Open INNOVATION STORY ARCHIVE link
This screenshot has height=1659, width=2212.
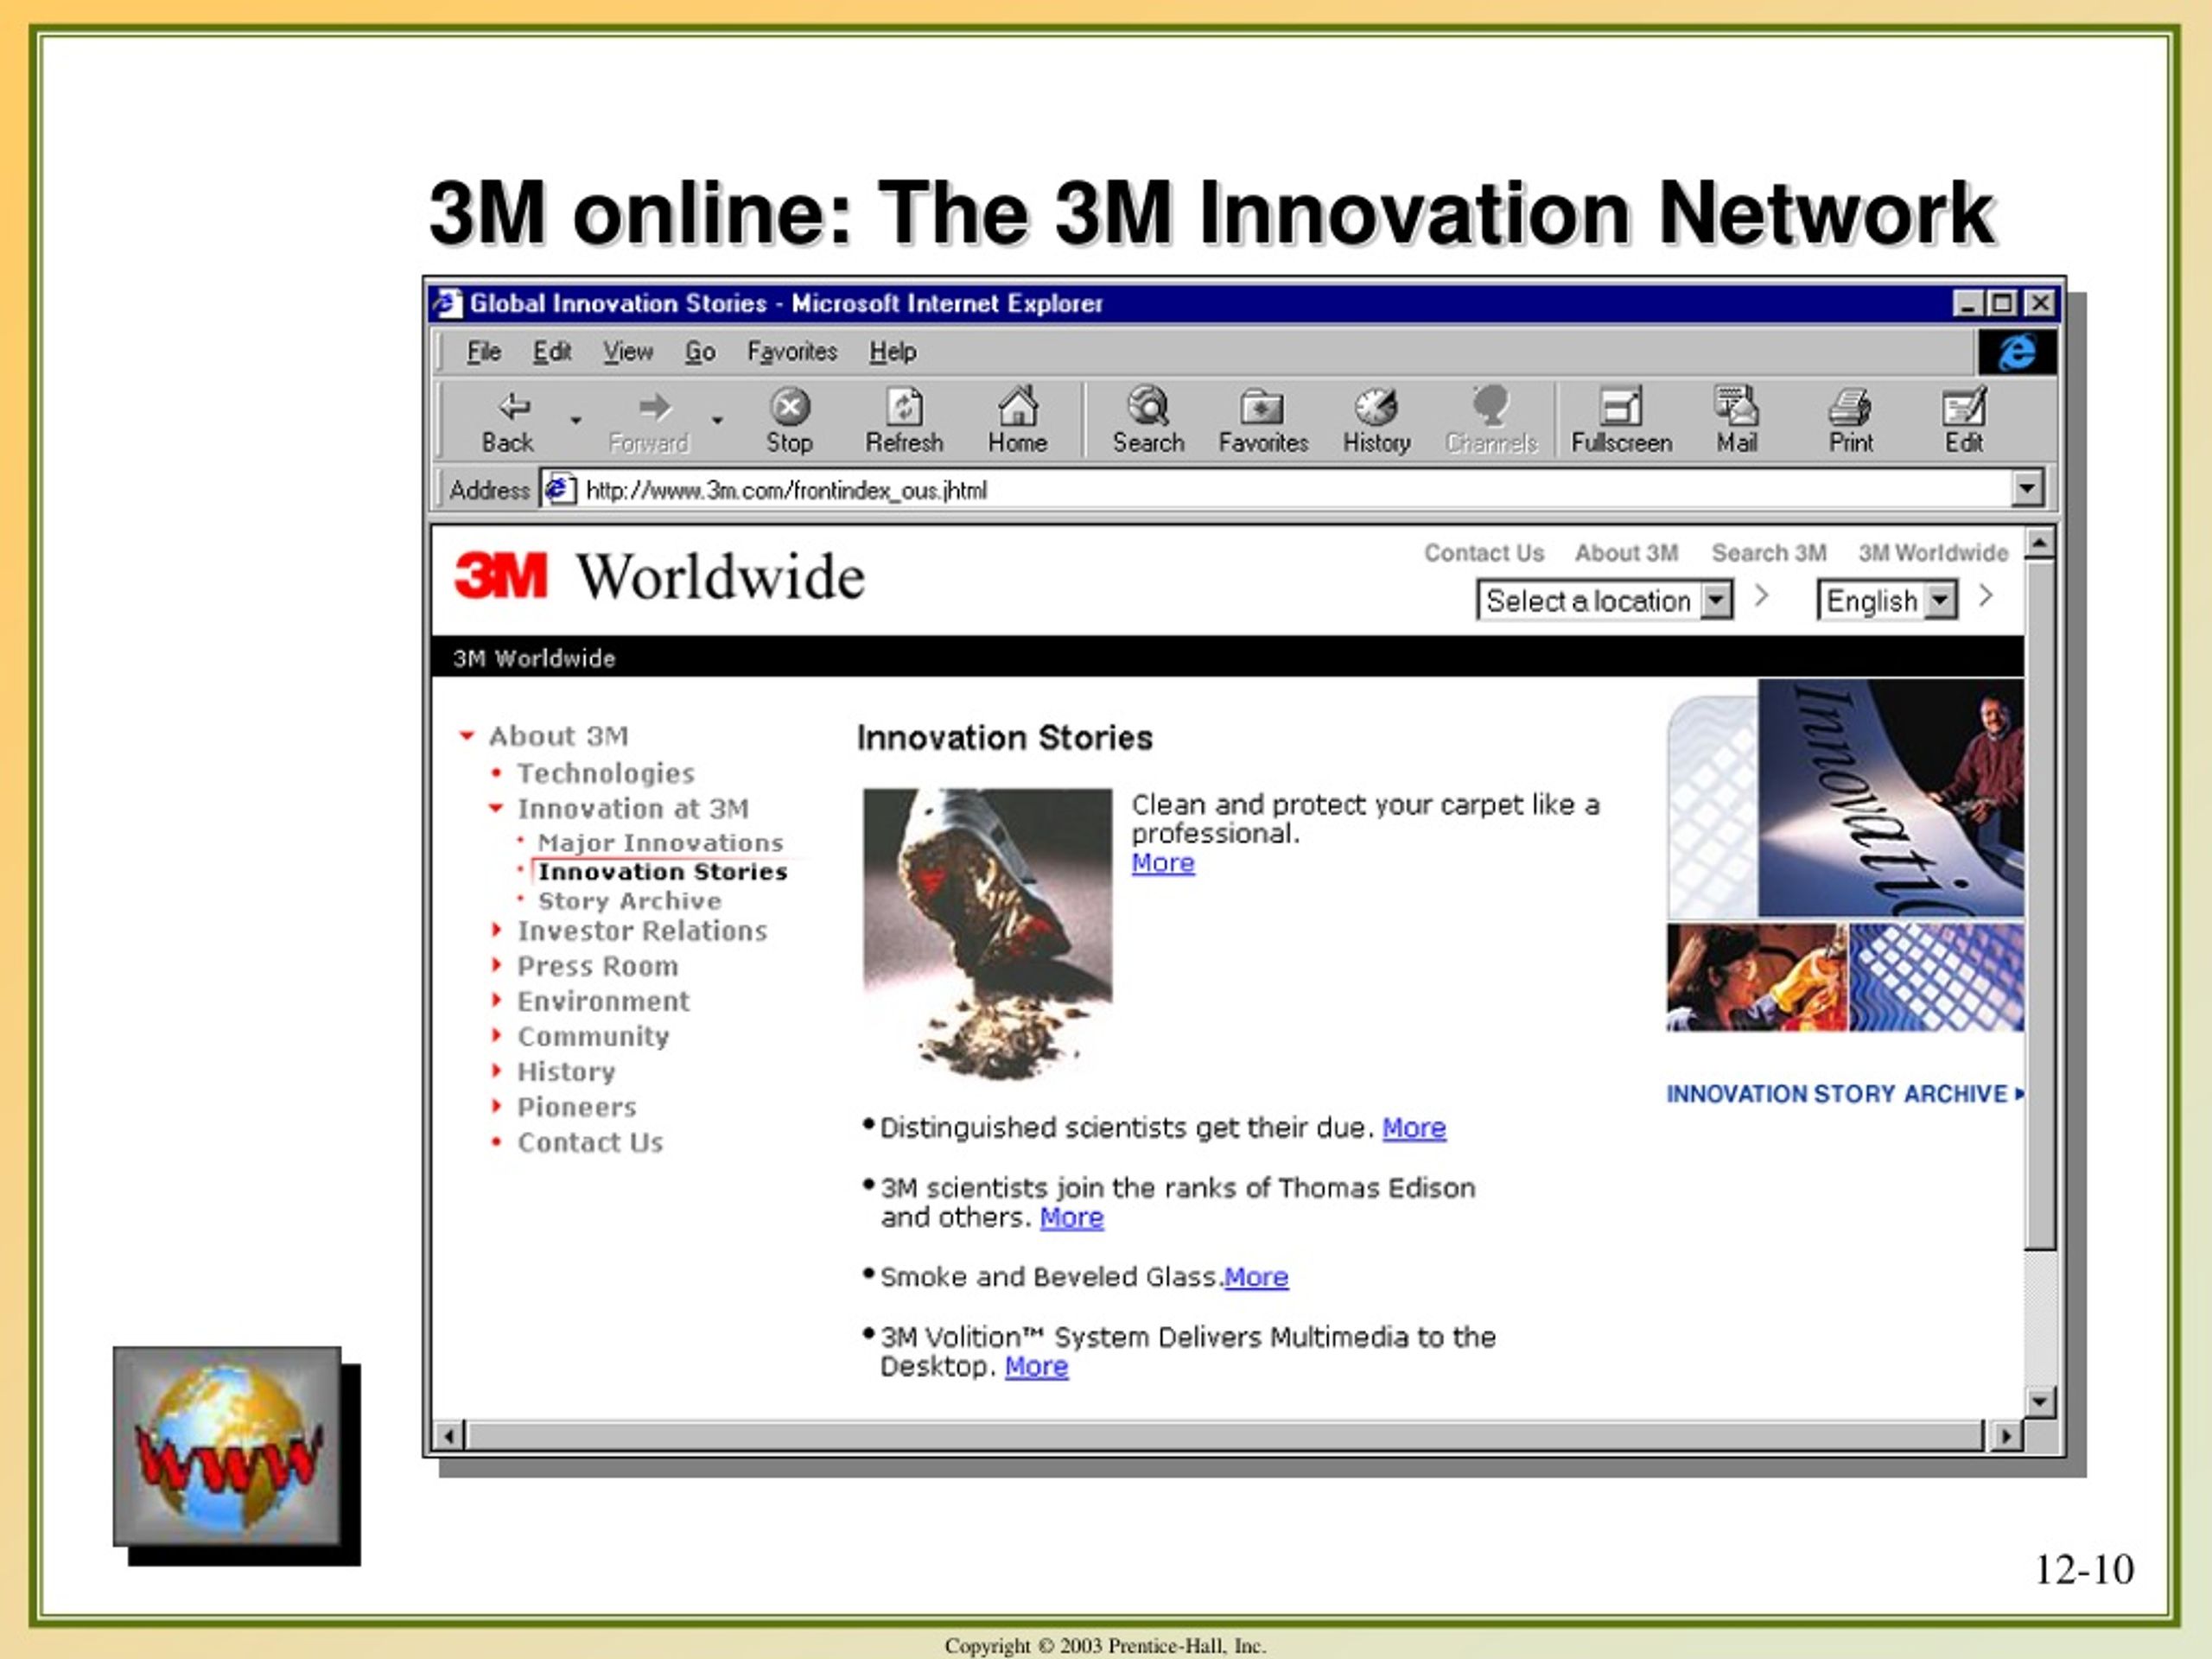(1844, 1094)
